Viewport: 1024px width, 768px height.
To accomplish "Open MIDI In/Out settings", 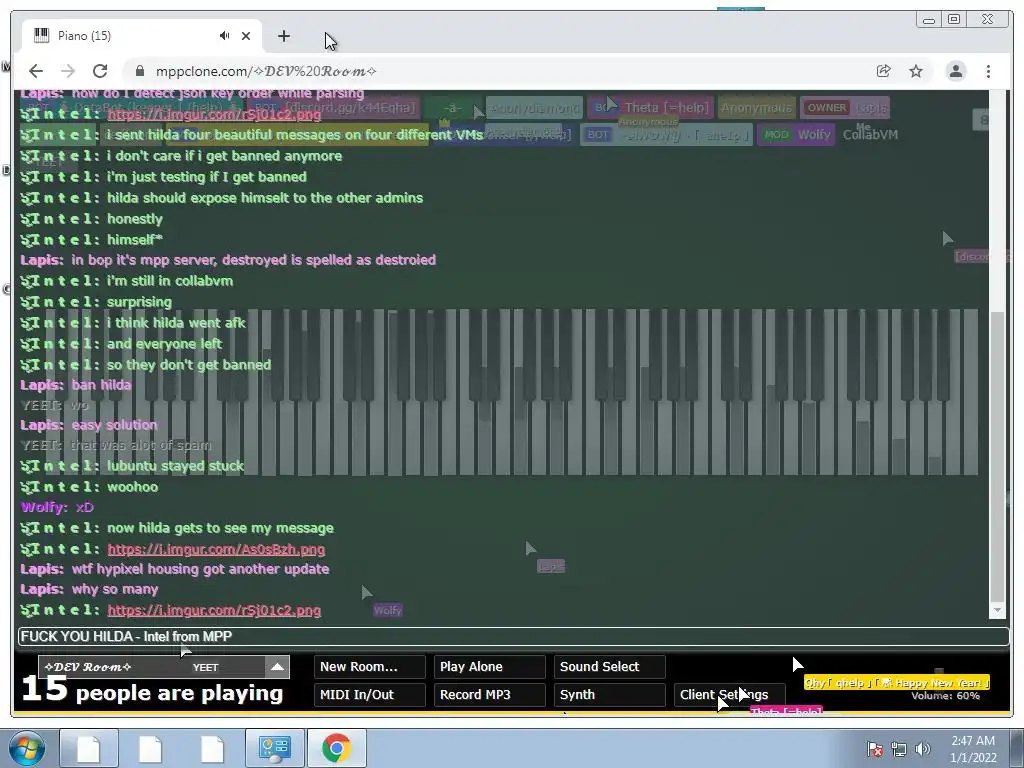I will [370, 695].
